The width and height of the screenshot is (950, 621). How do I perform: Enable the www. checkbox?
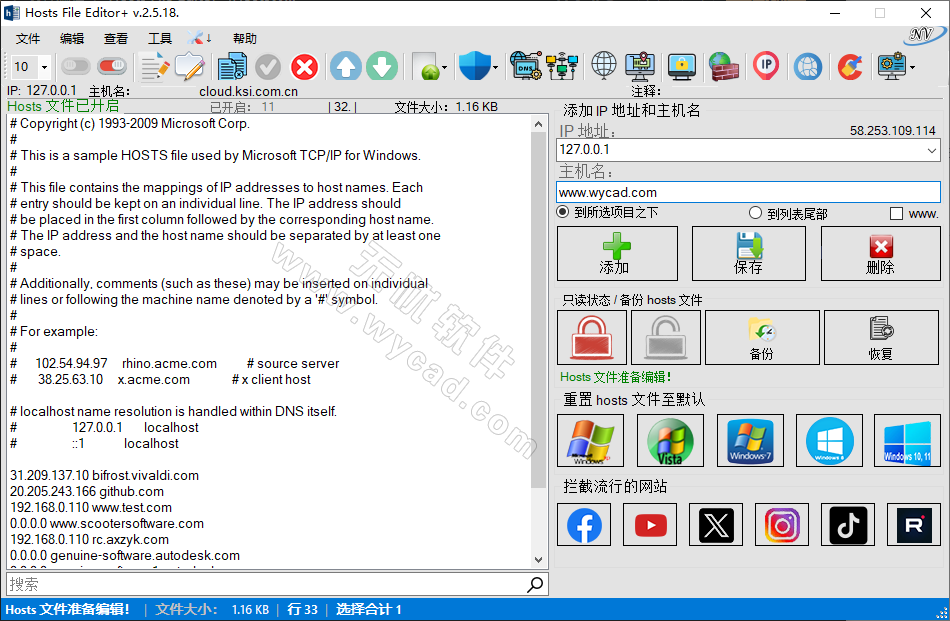click(x=897, y=213)
